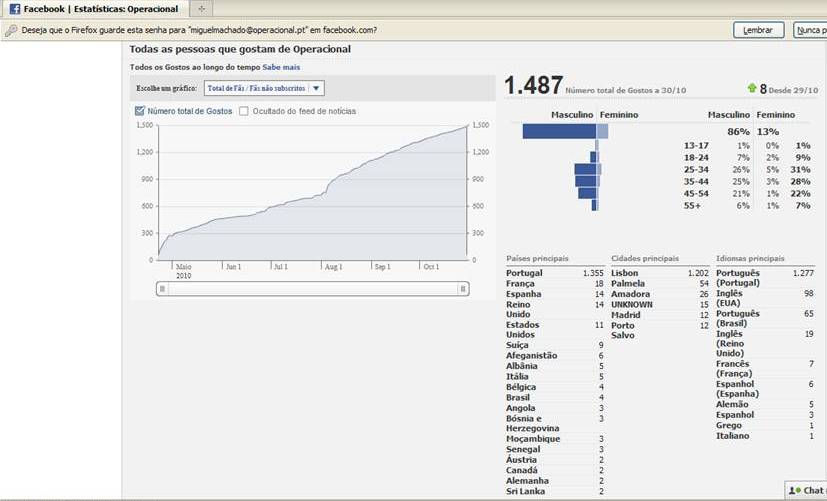Select the Amadora city row
This screenshot has height=501, width=827.
click(660, 294)
